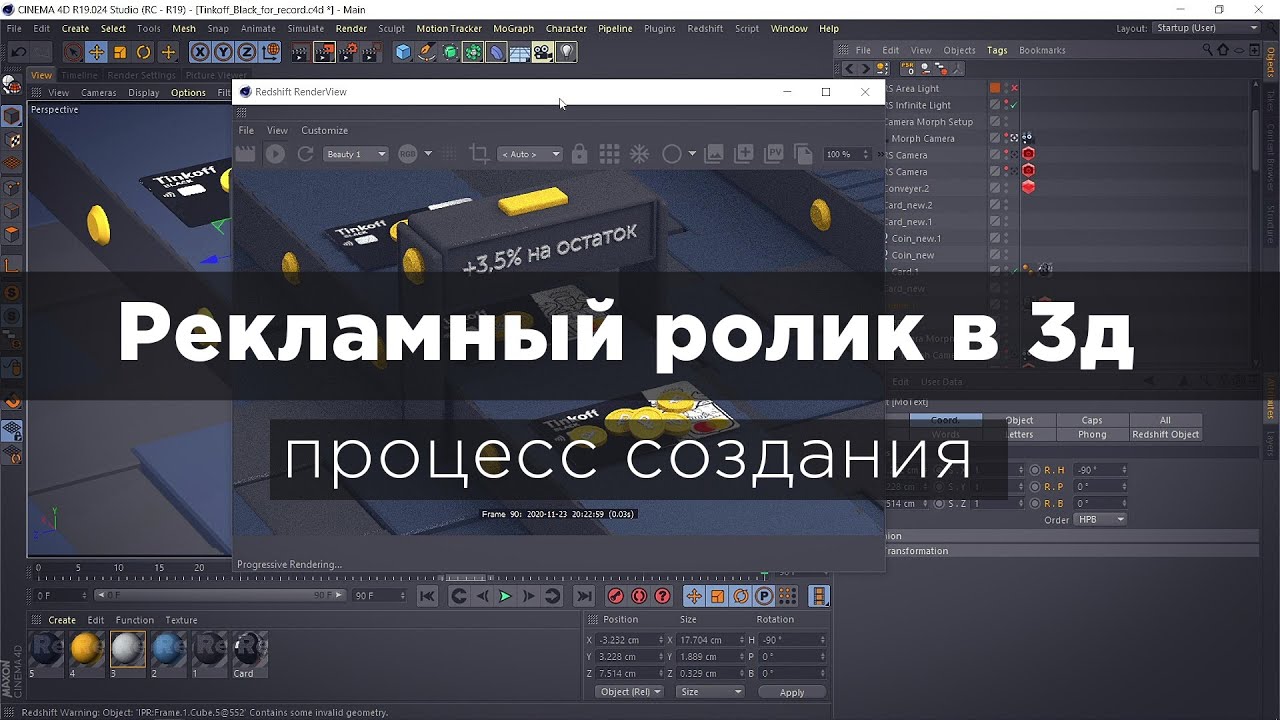Toggle layer square of RS Area Light
The image size is (1280, 720).
click(995, 88)
